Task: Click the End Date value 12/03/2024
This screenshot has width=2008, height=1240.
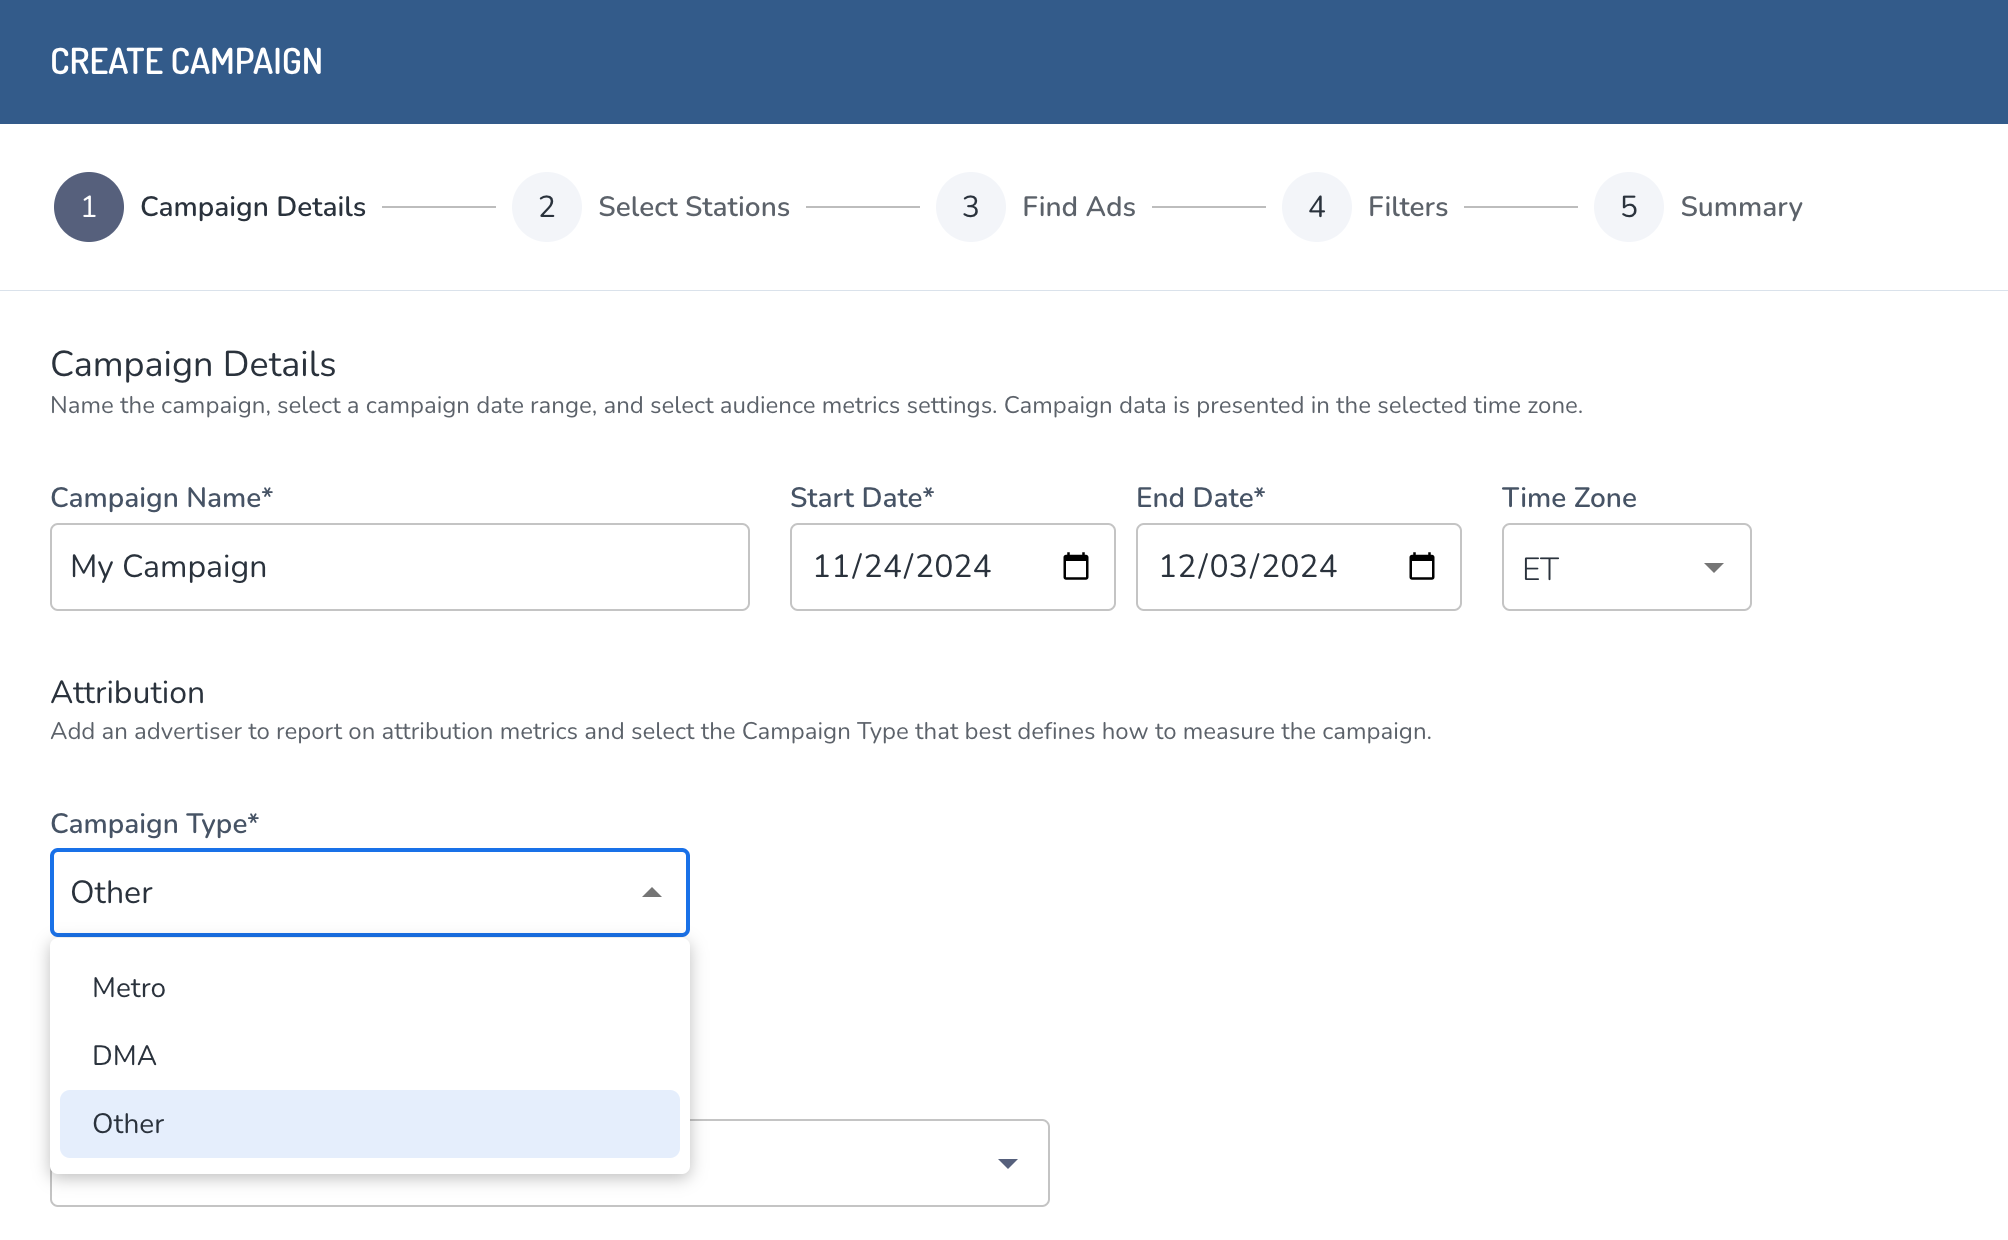Action: 1247,567
